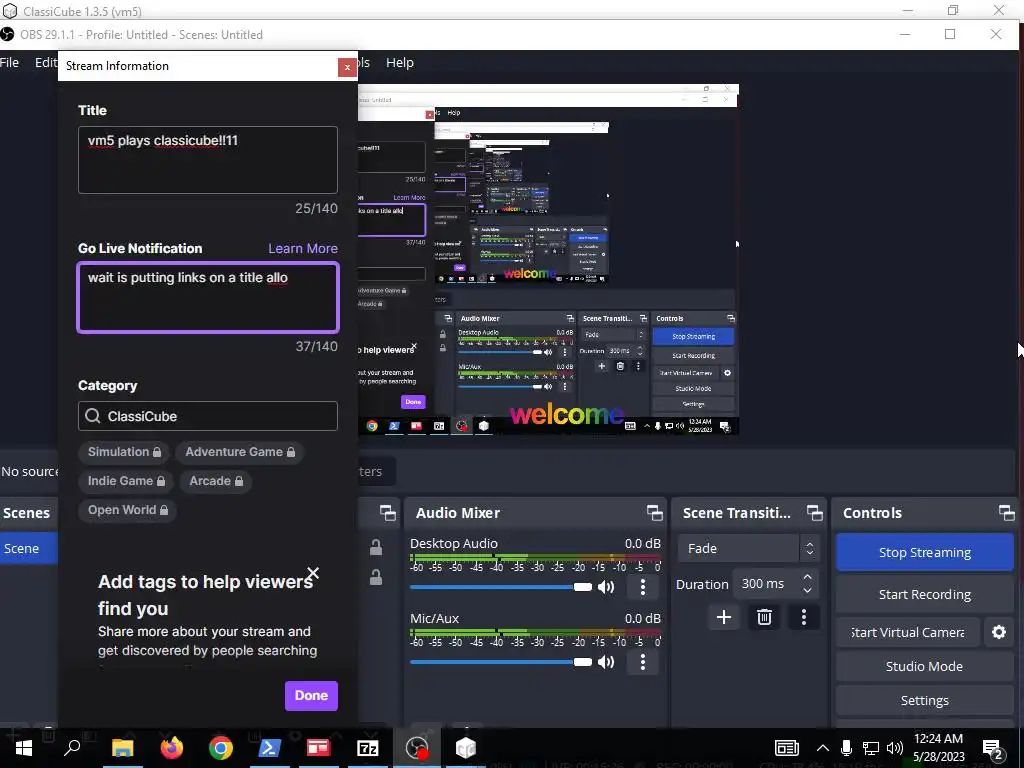
Task: Open OBS Settings button
Action: coord(925,700)
